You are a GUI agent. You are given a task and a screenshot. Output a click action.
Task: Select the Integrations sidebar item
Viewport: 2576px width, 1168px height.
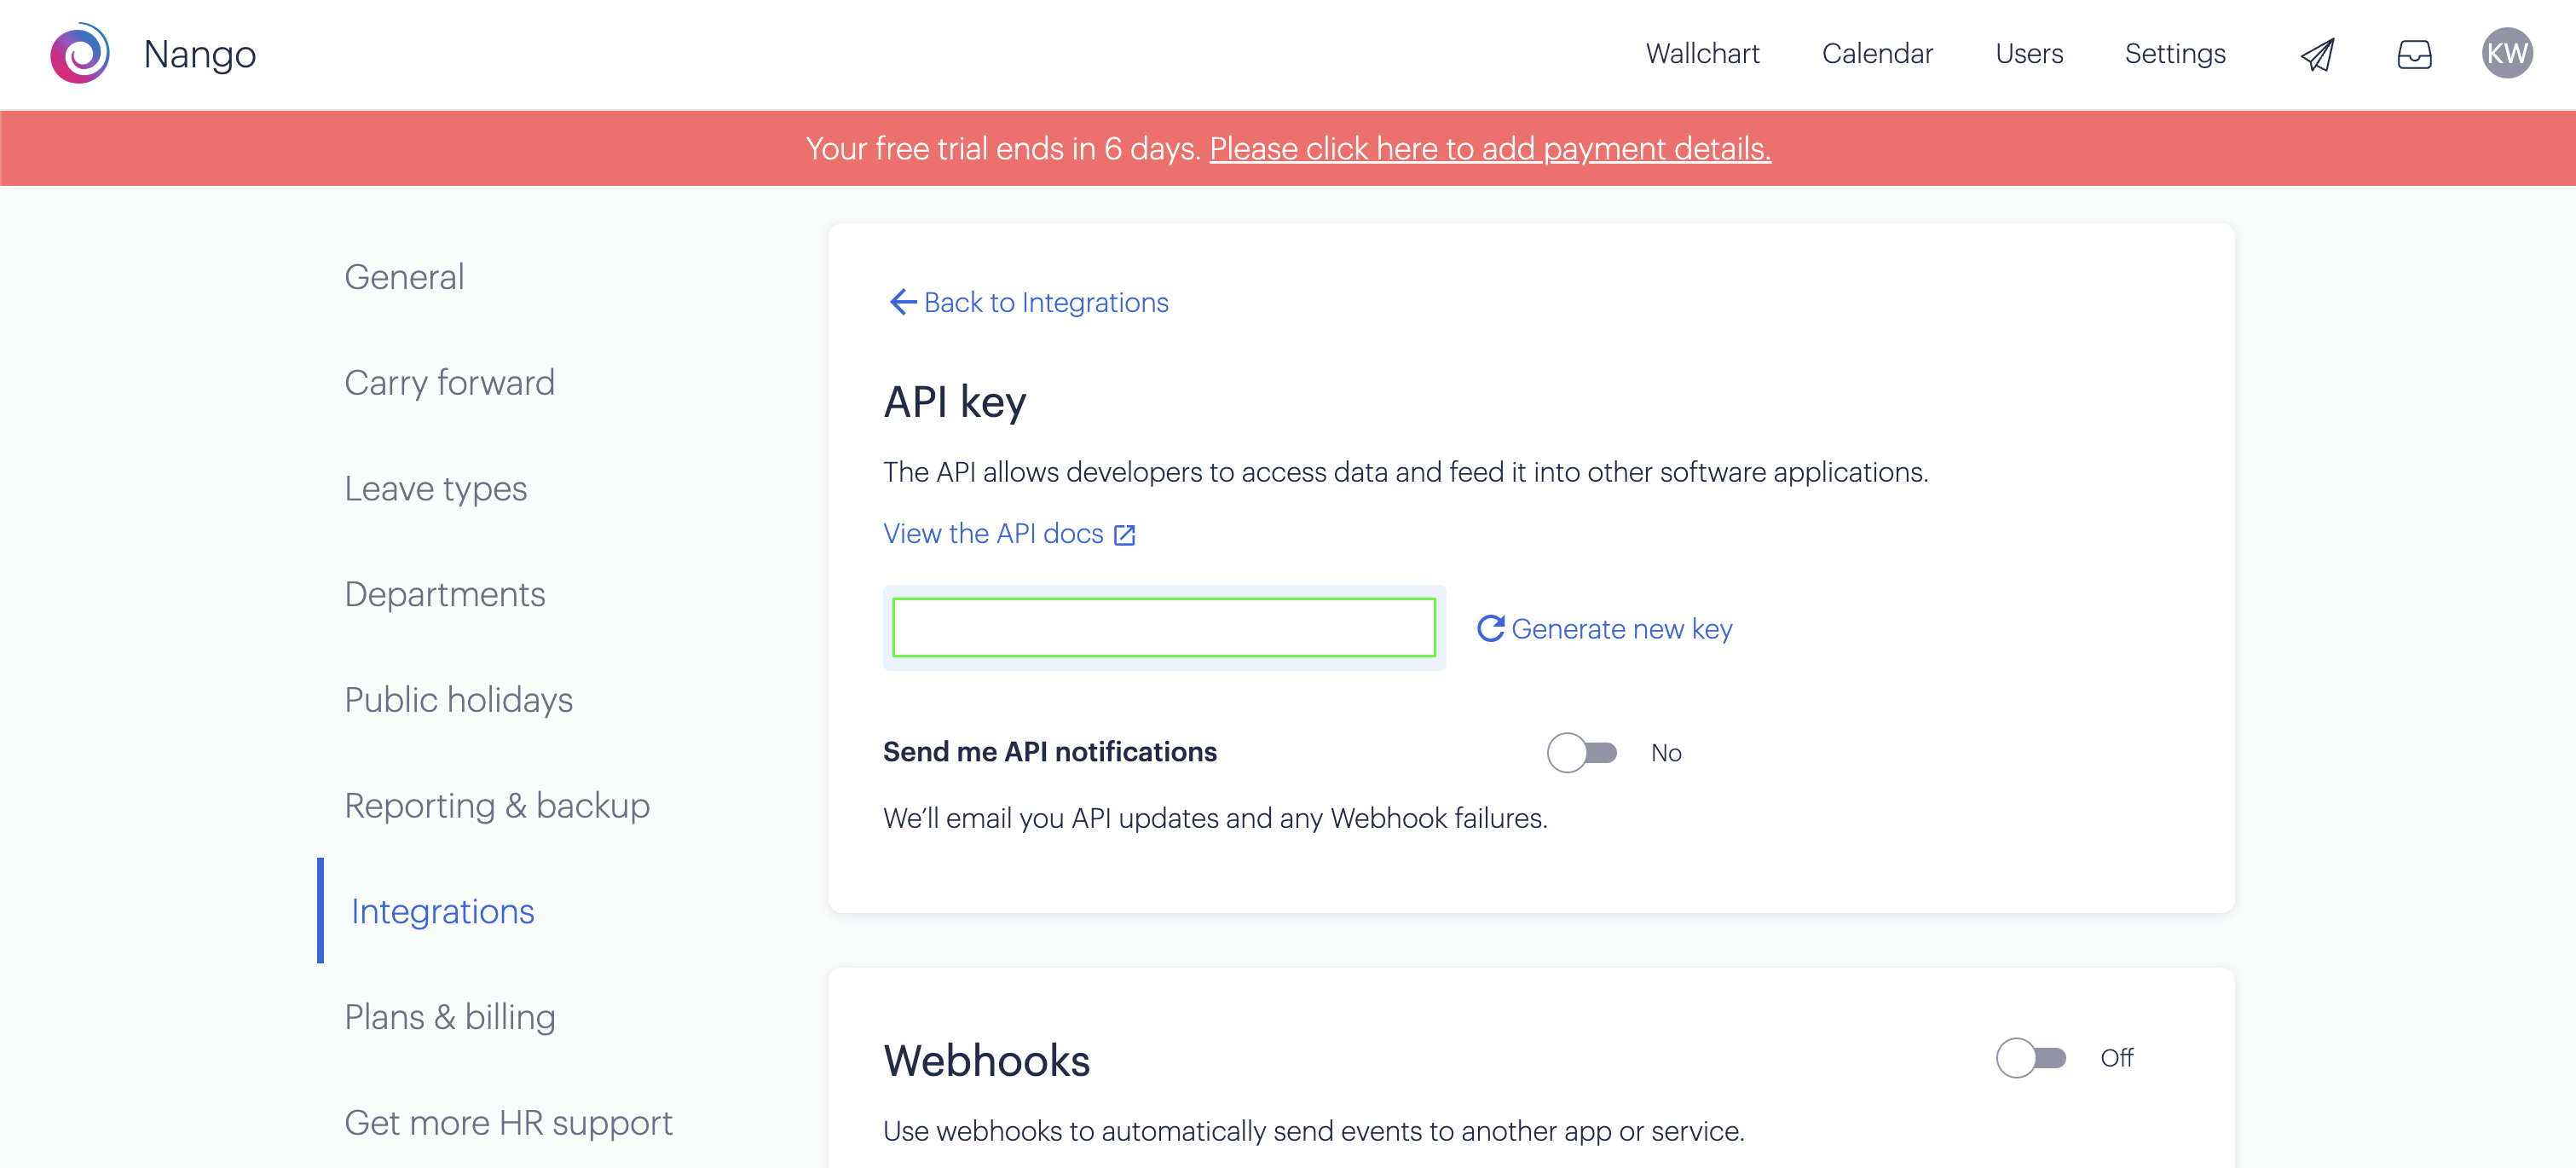click(442, 912)
